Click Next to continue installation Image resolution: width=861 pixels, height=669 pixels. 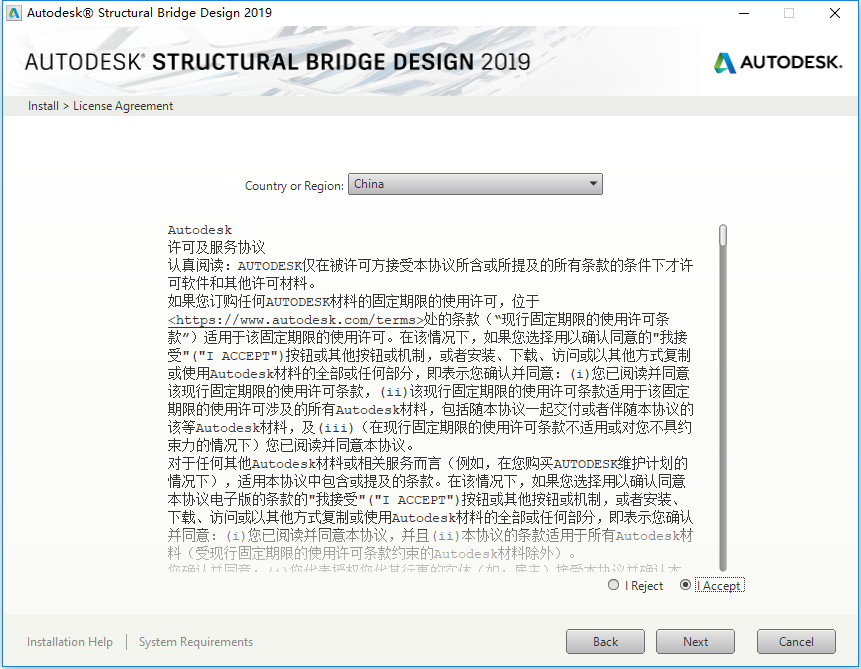pos(695,642)
